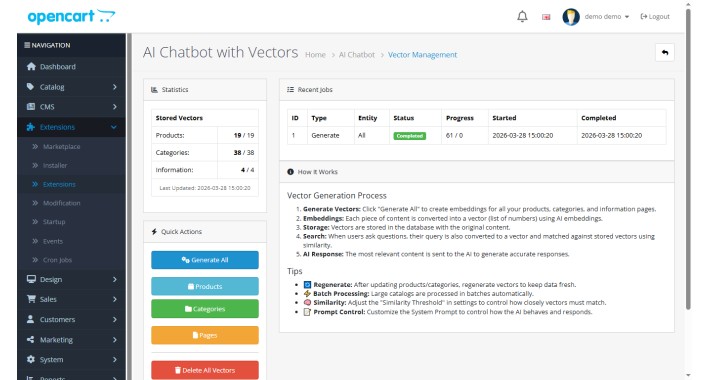Click the back arrow button at top right

665,53
